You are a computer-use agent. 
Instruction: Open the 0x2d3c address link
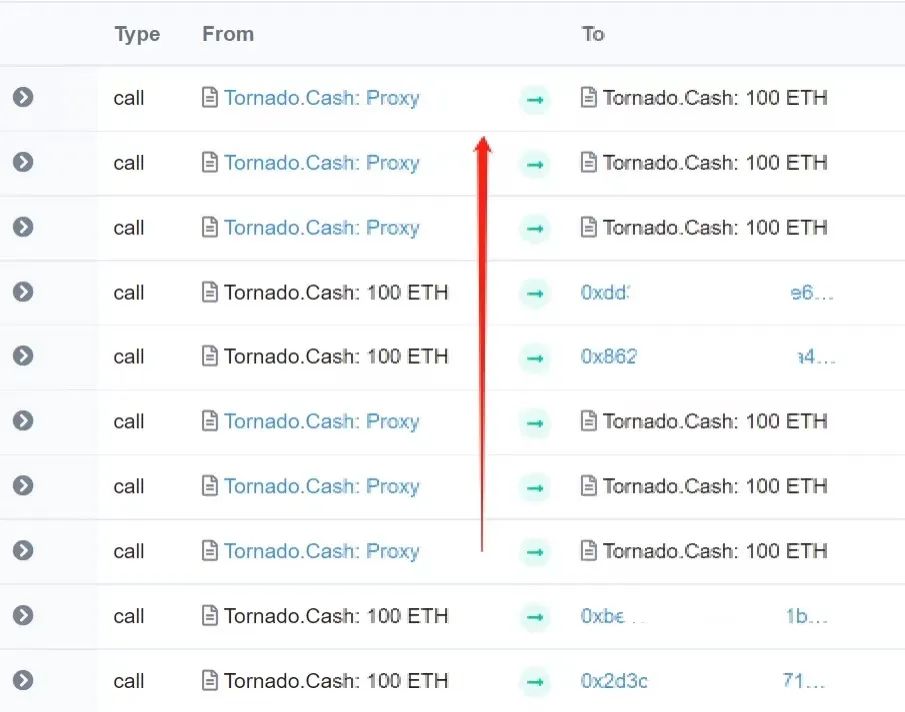point(613,681)
